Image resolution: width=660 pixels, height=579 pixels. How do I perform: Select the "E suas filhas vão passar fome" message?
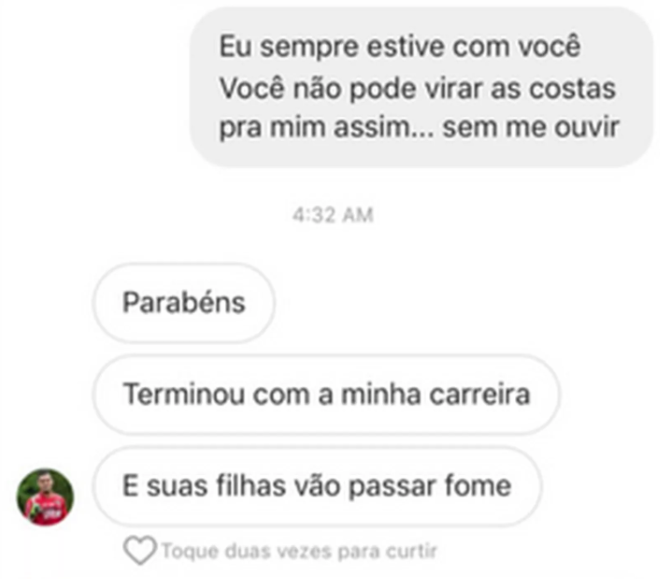coord(317,486)
